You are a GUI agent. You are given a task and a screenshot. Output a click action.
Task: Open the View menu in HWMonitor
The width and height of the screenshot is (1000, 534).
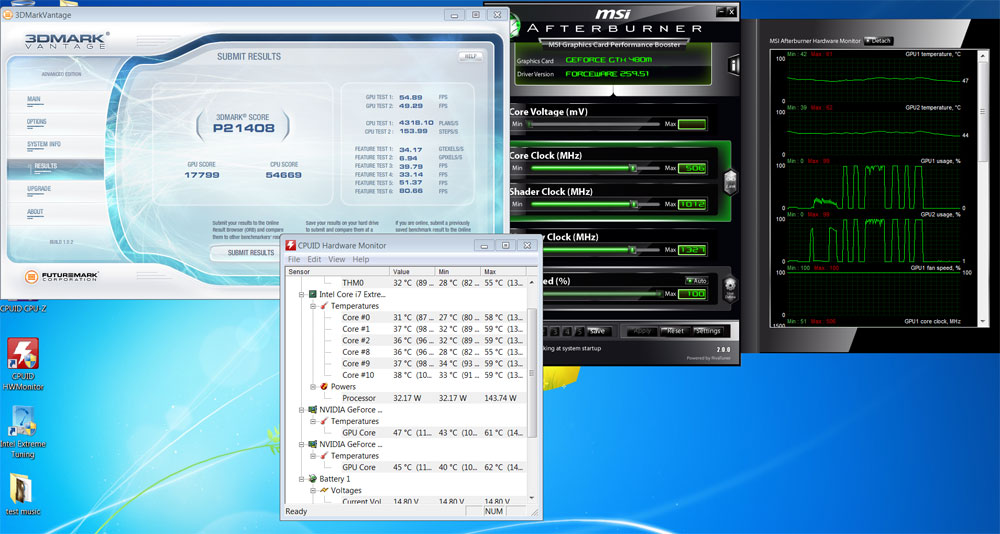337,260
